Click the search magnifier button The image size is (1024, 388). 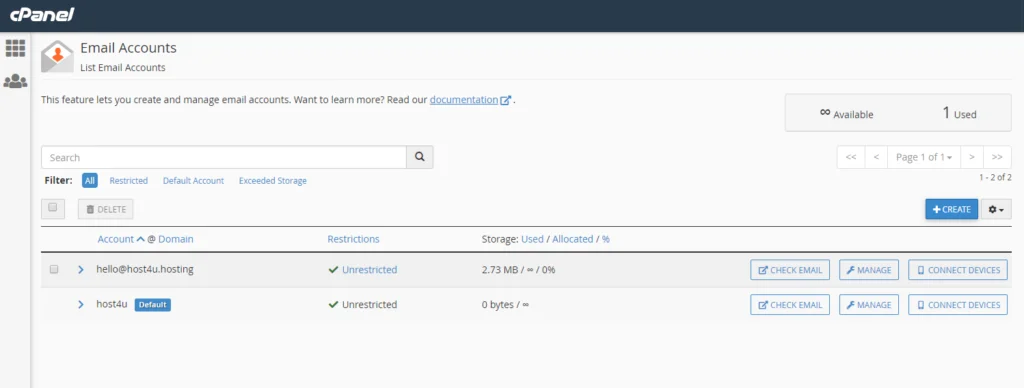(x=420, y=157)
